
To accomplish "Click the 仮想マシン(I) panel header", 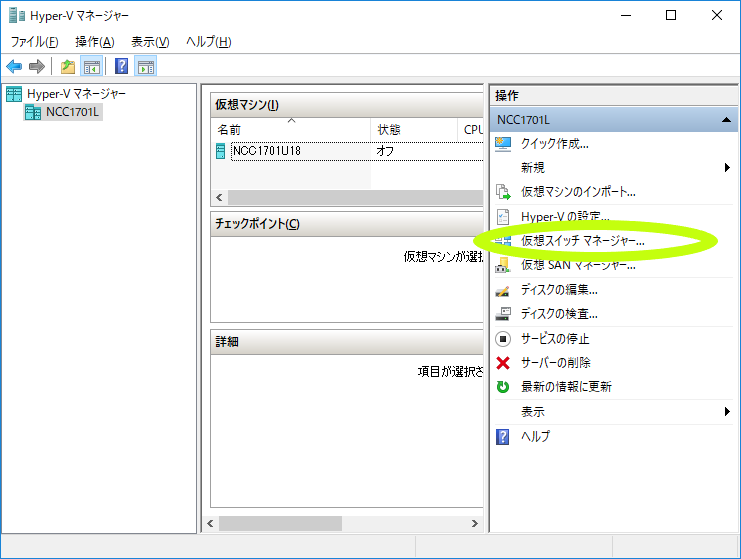I will pyautogui.click(x=347, y=104).
